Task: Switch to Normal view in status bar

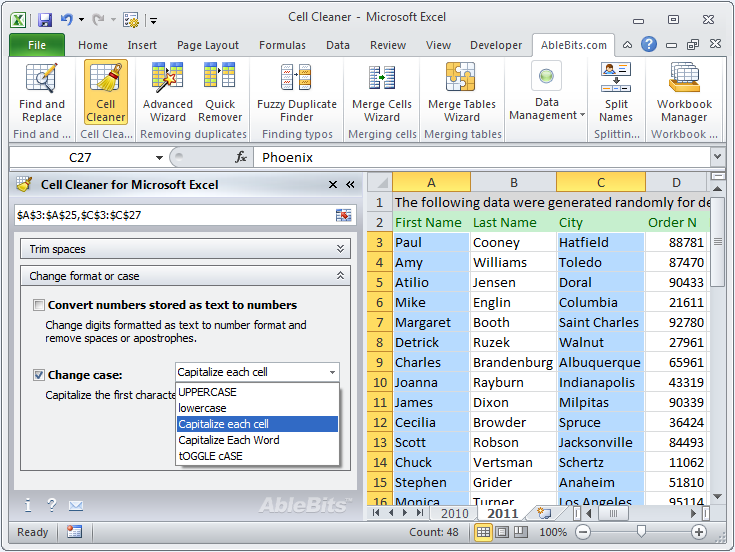Action: [x=483, y=532]
